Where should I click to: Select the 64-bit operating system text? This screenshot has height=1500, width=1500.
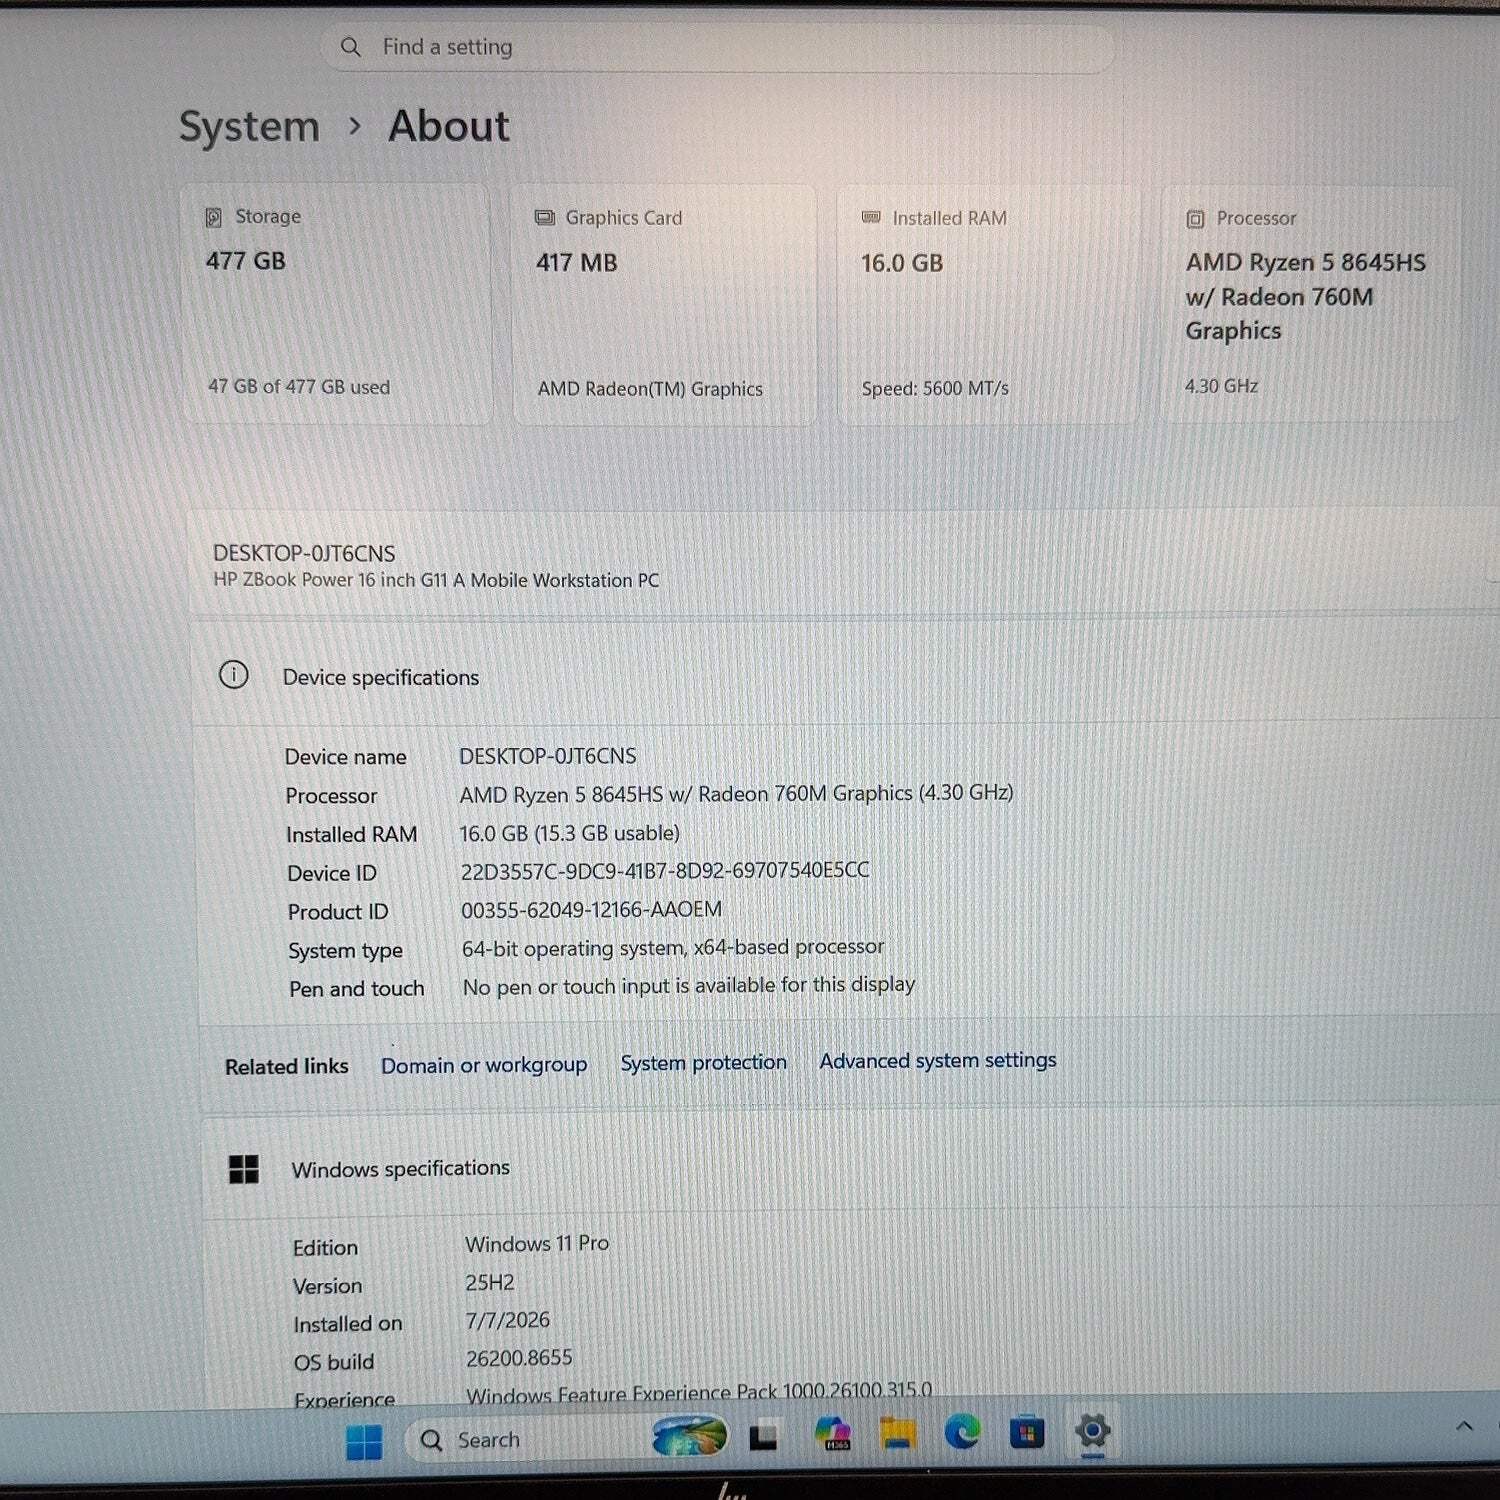click(x=673, y=947)
